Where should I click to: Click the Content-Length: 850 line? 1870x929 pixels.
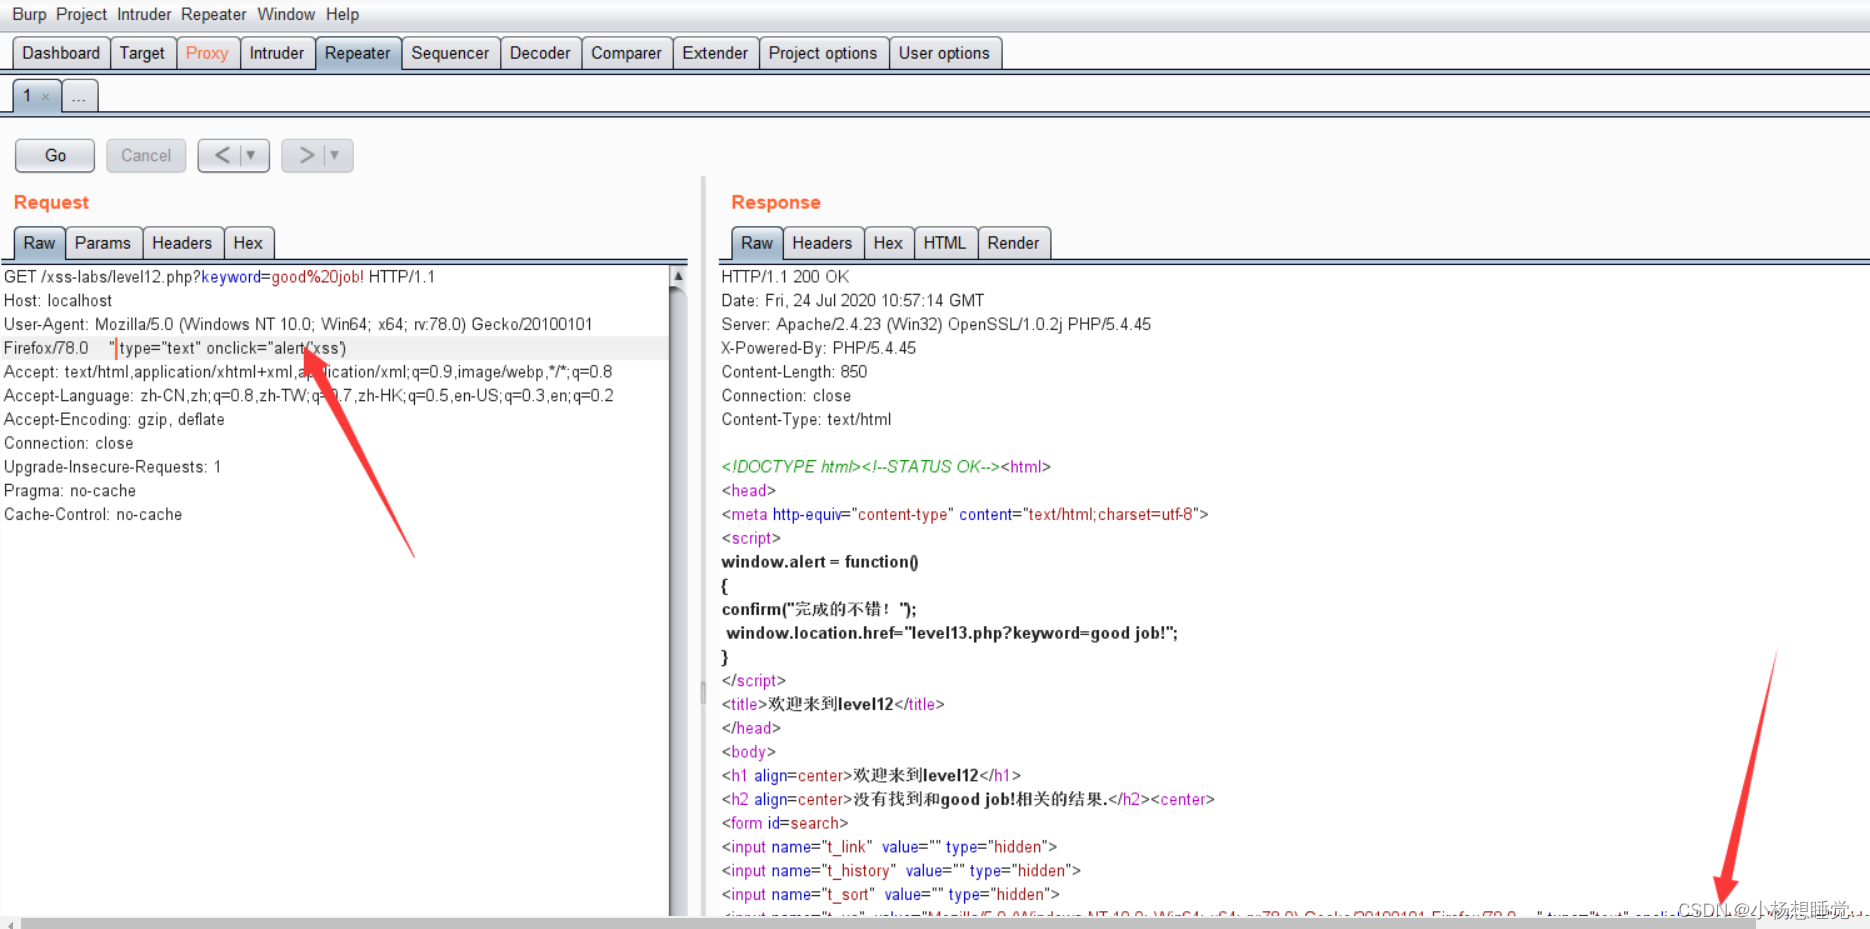(794, 373)
